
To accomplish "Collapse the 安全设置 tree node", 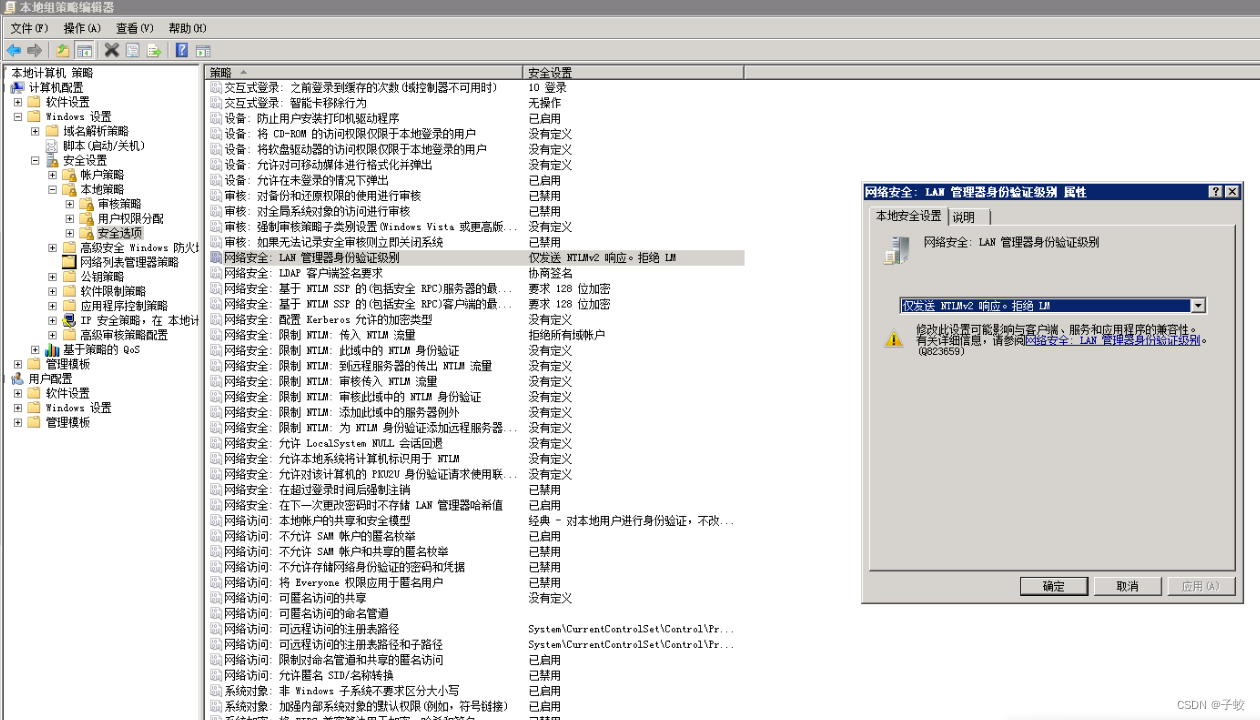I will (x=35, y=160).
